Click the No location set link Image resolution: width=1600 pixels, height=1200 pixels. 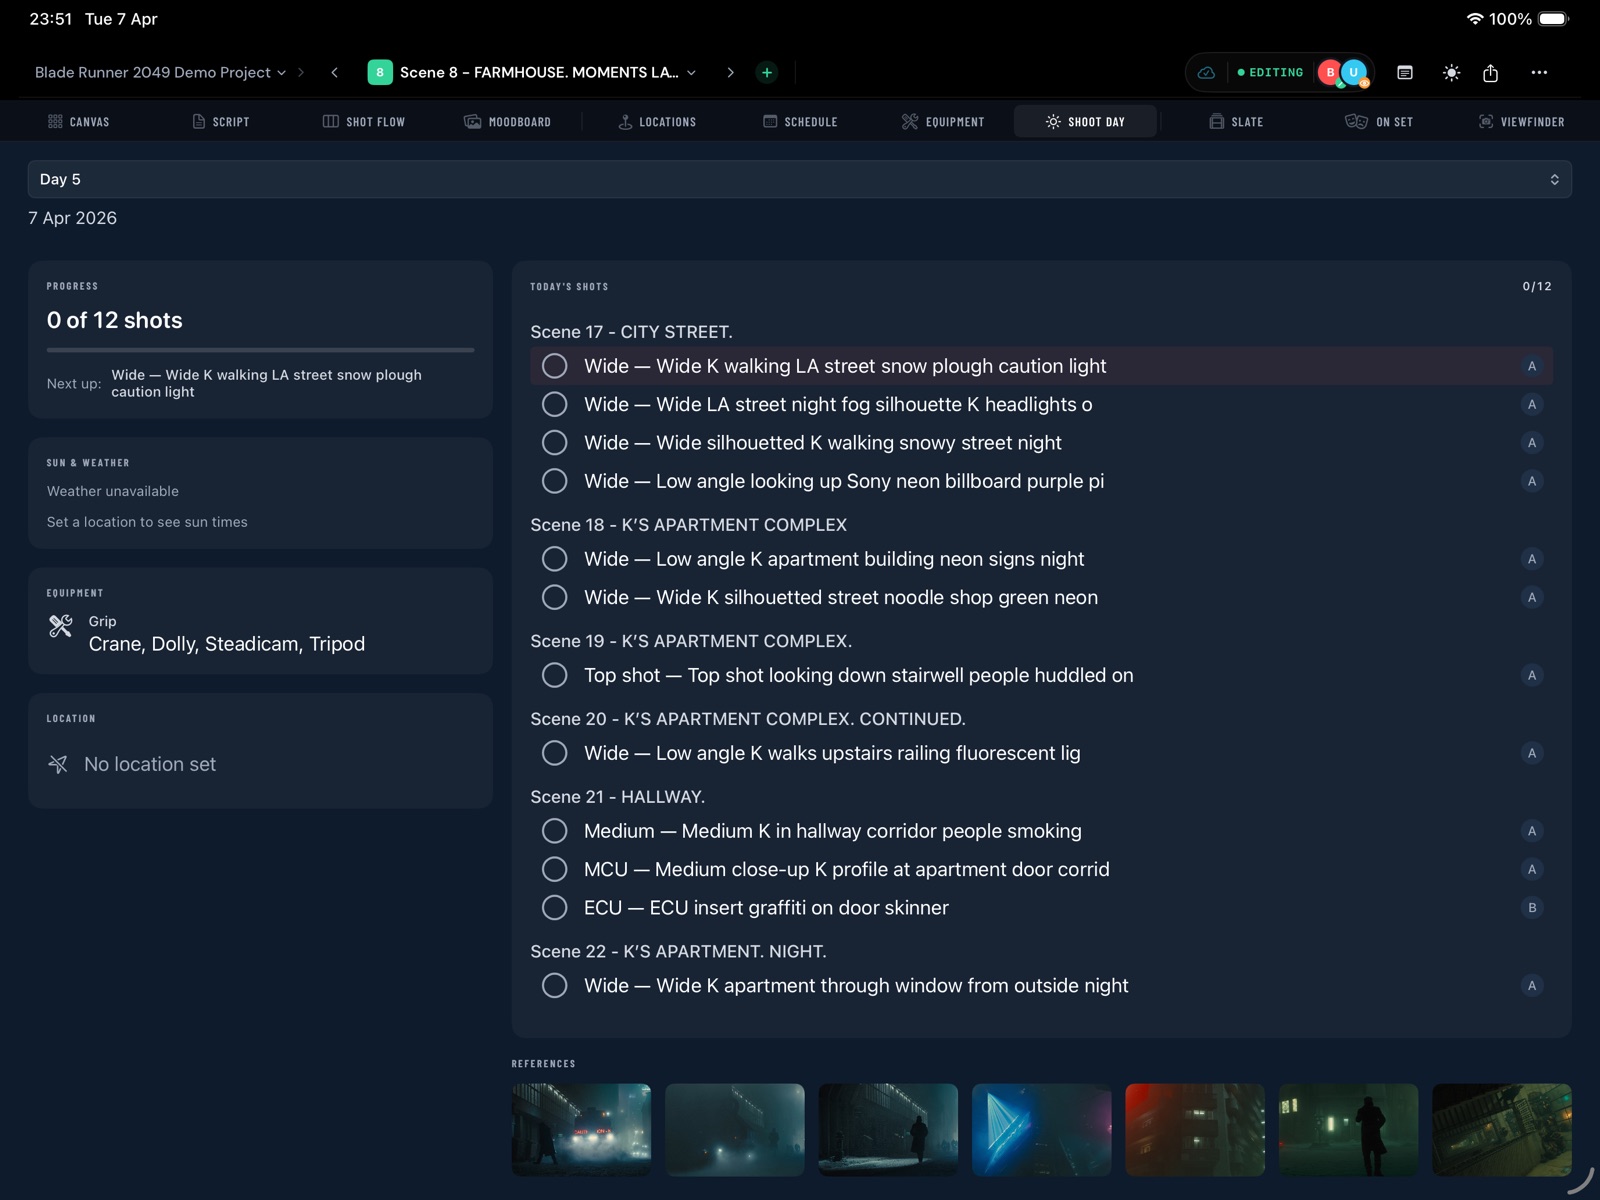pos(150,764)
